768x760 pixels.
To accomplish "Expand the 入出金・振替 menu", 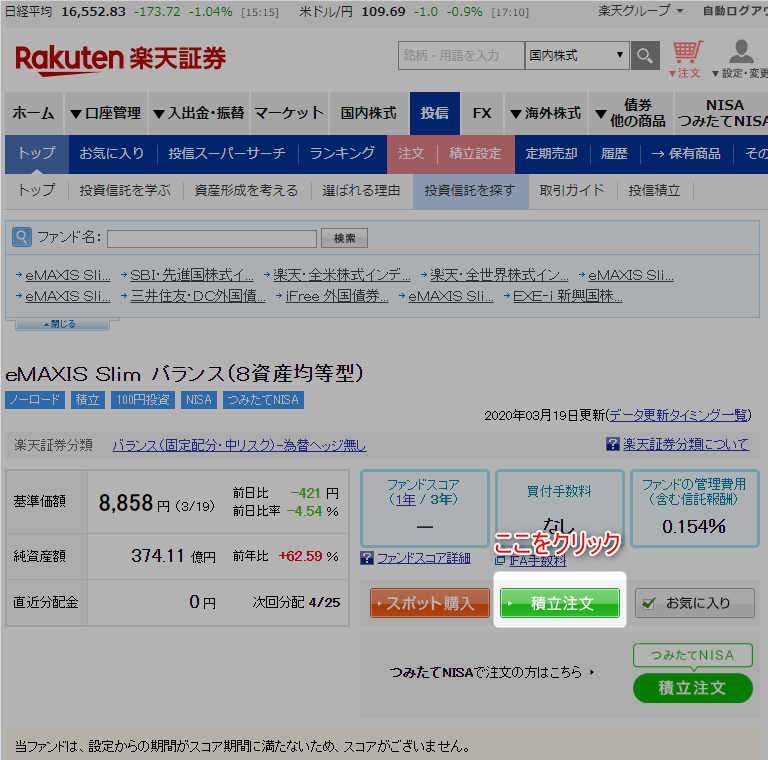I will (x=199, y=113).
